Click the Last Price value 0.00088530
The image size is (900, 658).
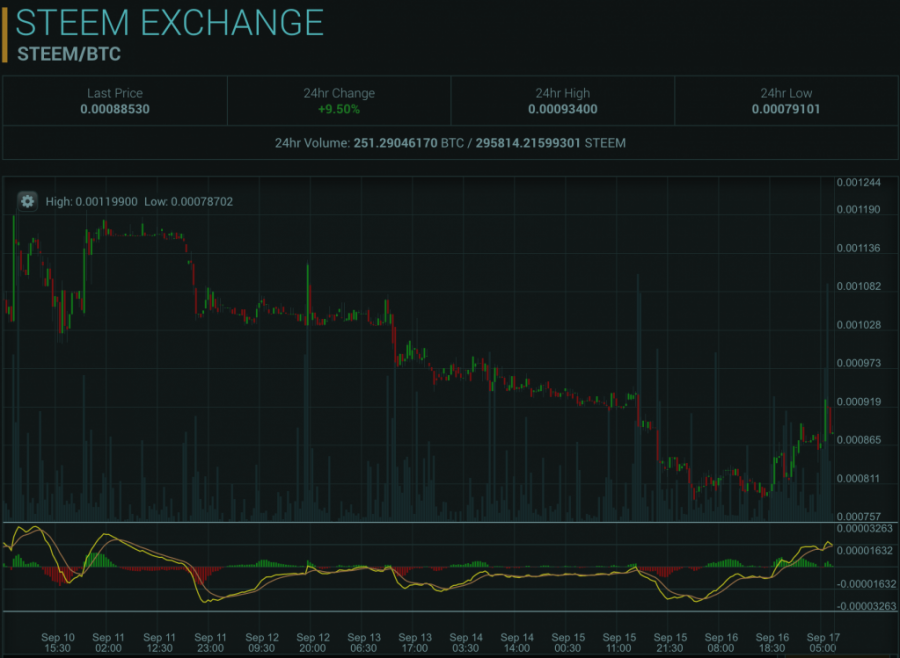[x=115, y=109]
